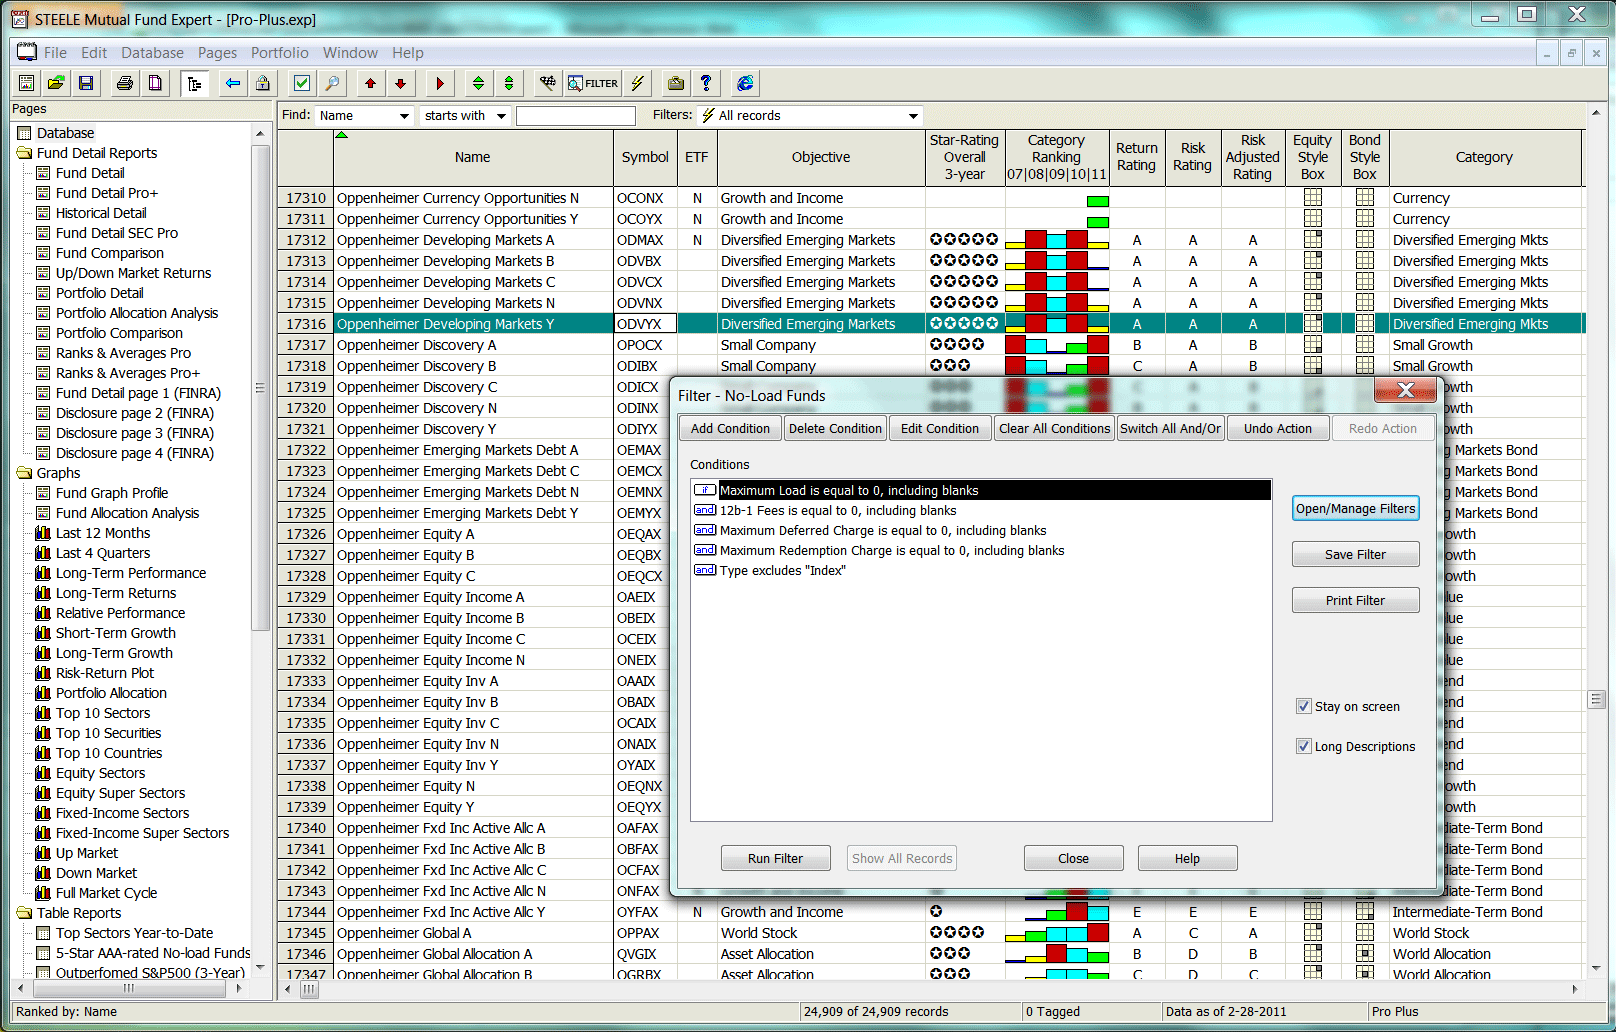1616x1032 pixels.
Task: Toggle the Pages tree panel icon
Action: click(x=194, y=83)
